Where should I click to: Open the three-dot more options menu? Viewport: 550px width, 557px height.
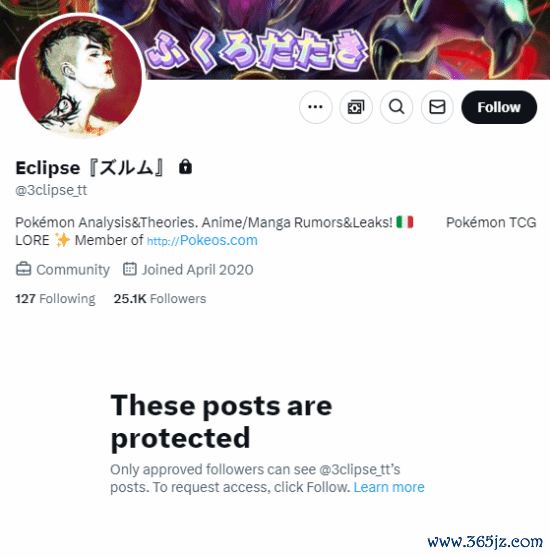click(x=316, y=107)
